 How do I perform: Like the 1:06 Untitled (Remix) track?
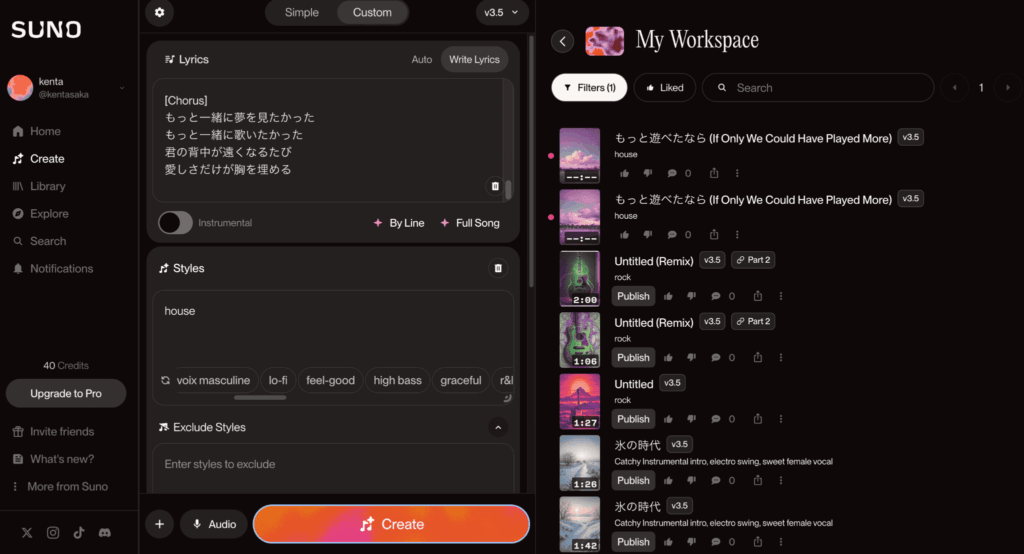pos(668,357)
